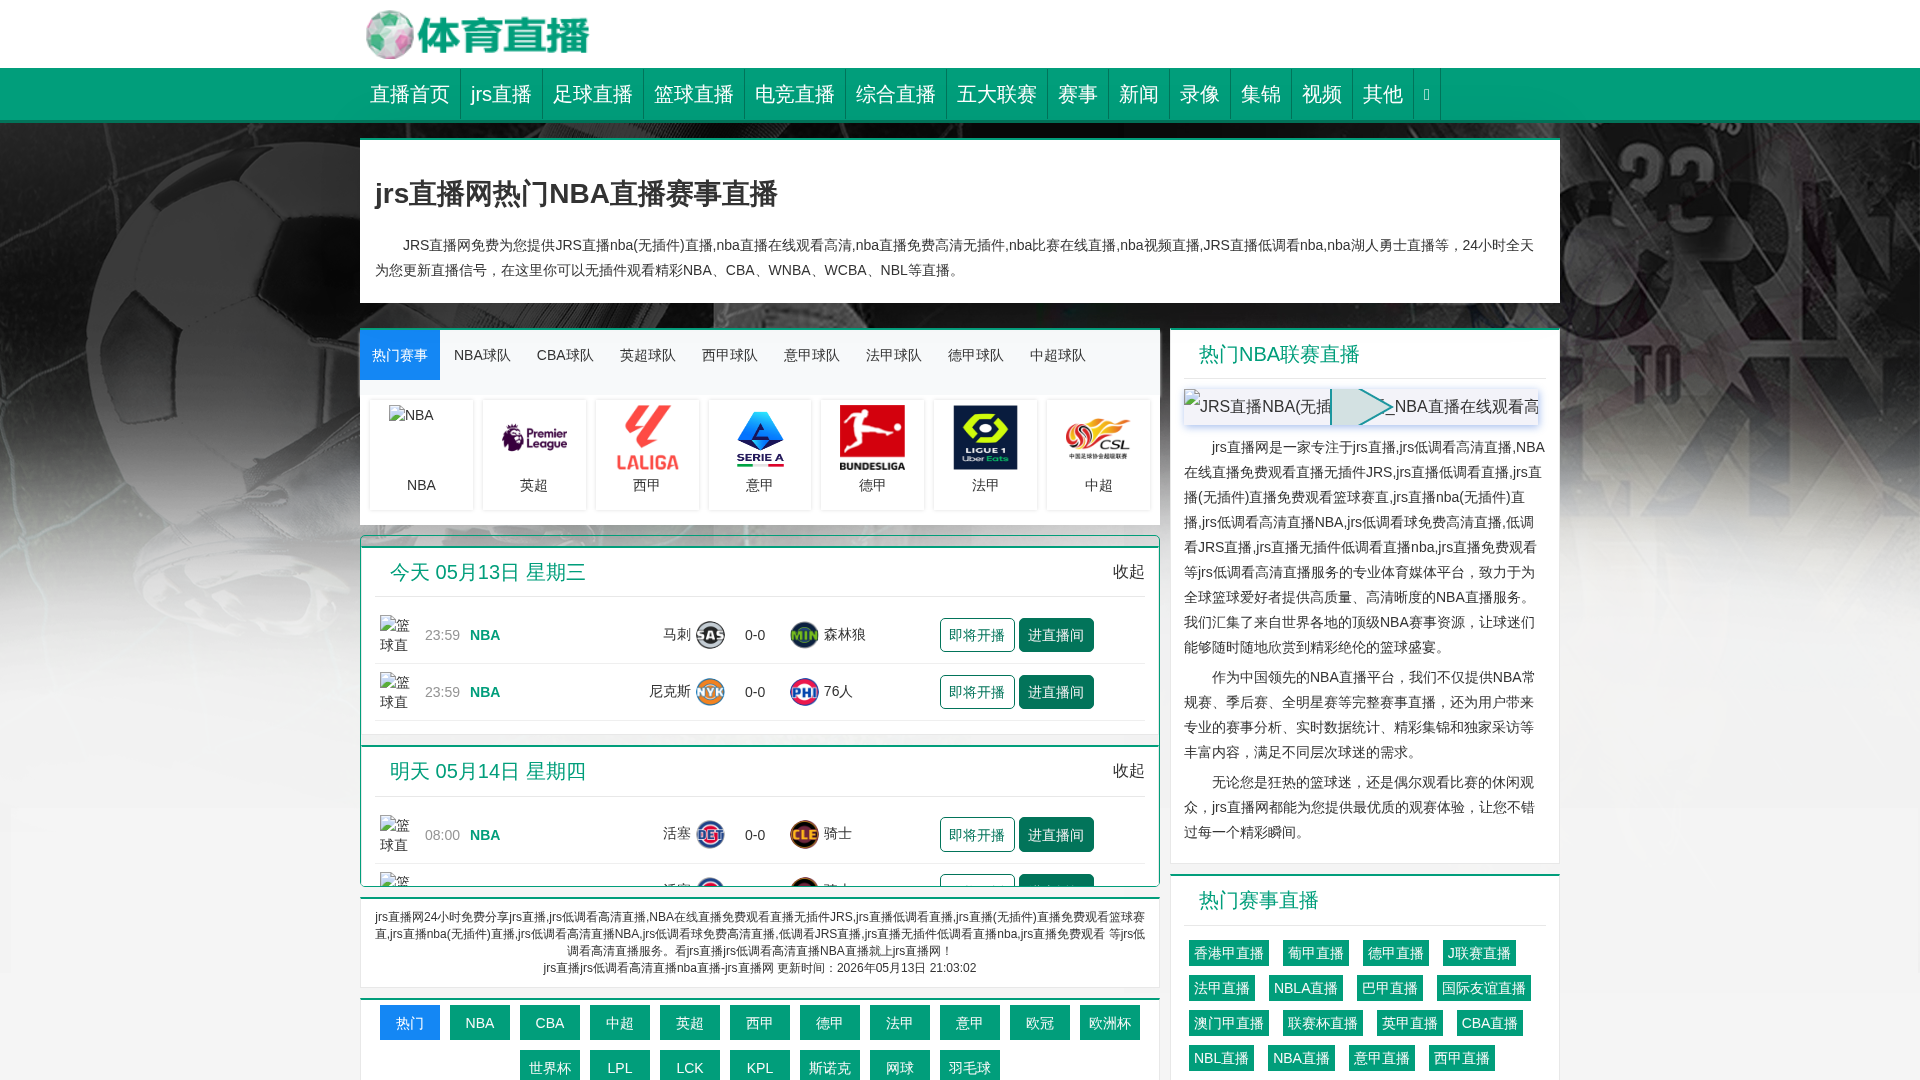This screenshot has height=1080, width=1920.
Task: Click the Knicks 尼克斯 team badge
Action: (x=710, y=692)
